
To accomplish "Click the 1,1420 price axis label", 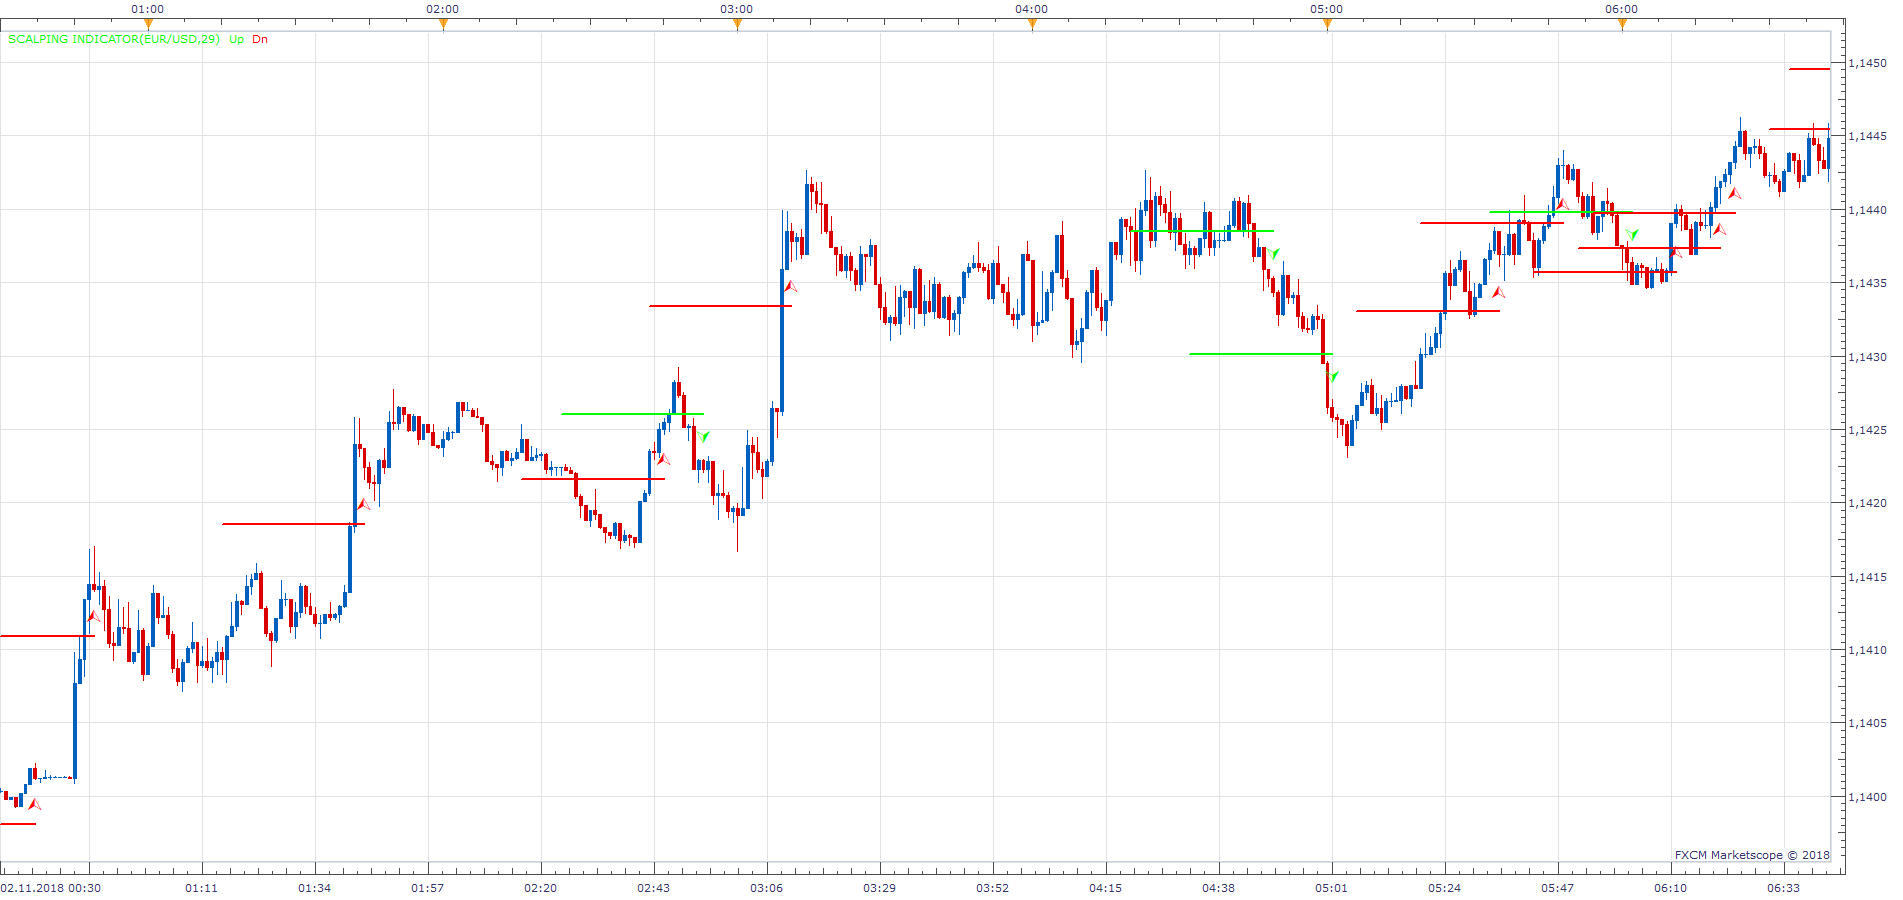I will pyautogui.click(x=1867, y=503).
